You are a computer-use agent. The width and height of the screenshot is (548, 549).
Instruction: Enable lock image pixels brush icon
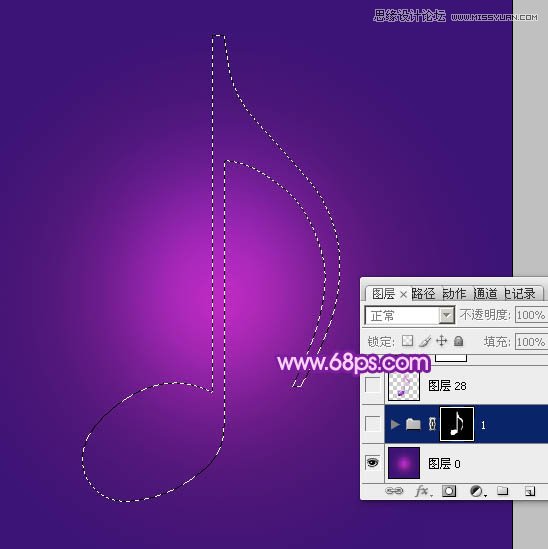pyautogui.click(x=425, y=341)
